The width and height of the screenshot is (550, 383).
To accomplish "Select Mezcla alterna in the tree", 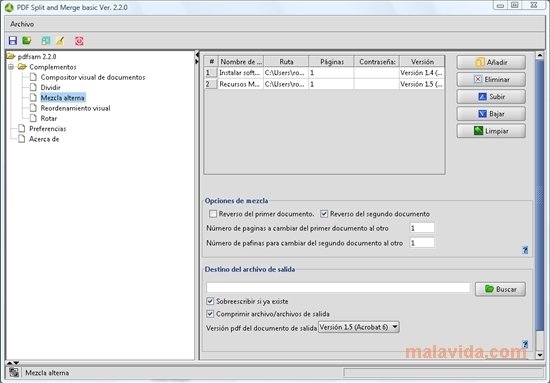I will (63, 98).
